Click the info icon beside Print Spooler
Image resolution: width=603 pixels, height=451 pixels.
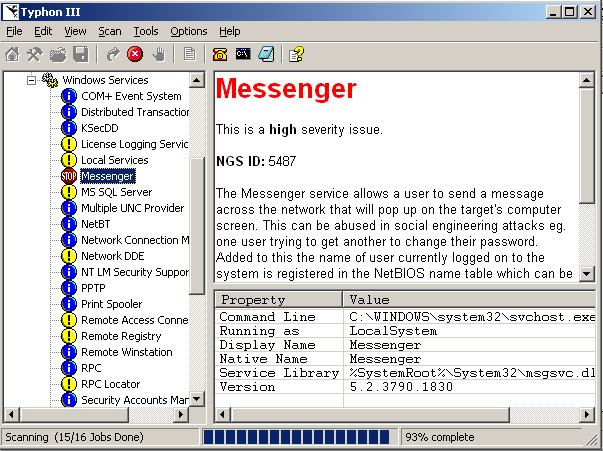pyautogui.click(x=69, y=304)
